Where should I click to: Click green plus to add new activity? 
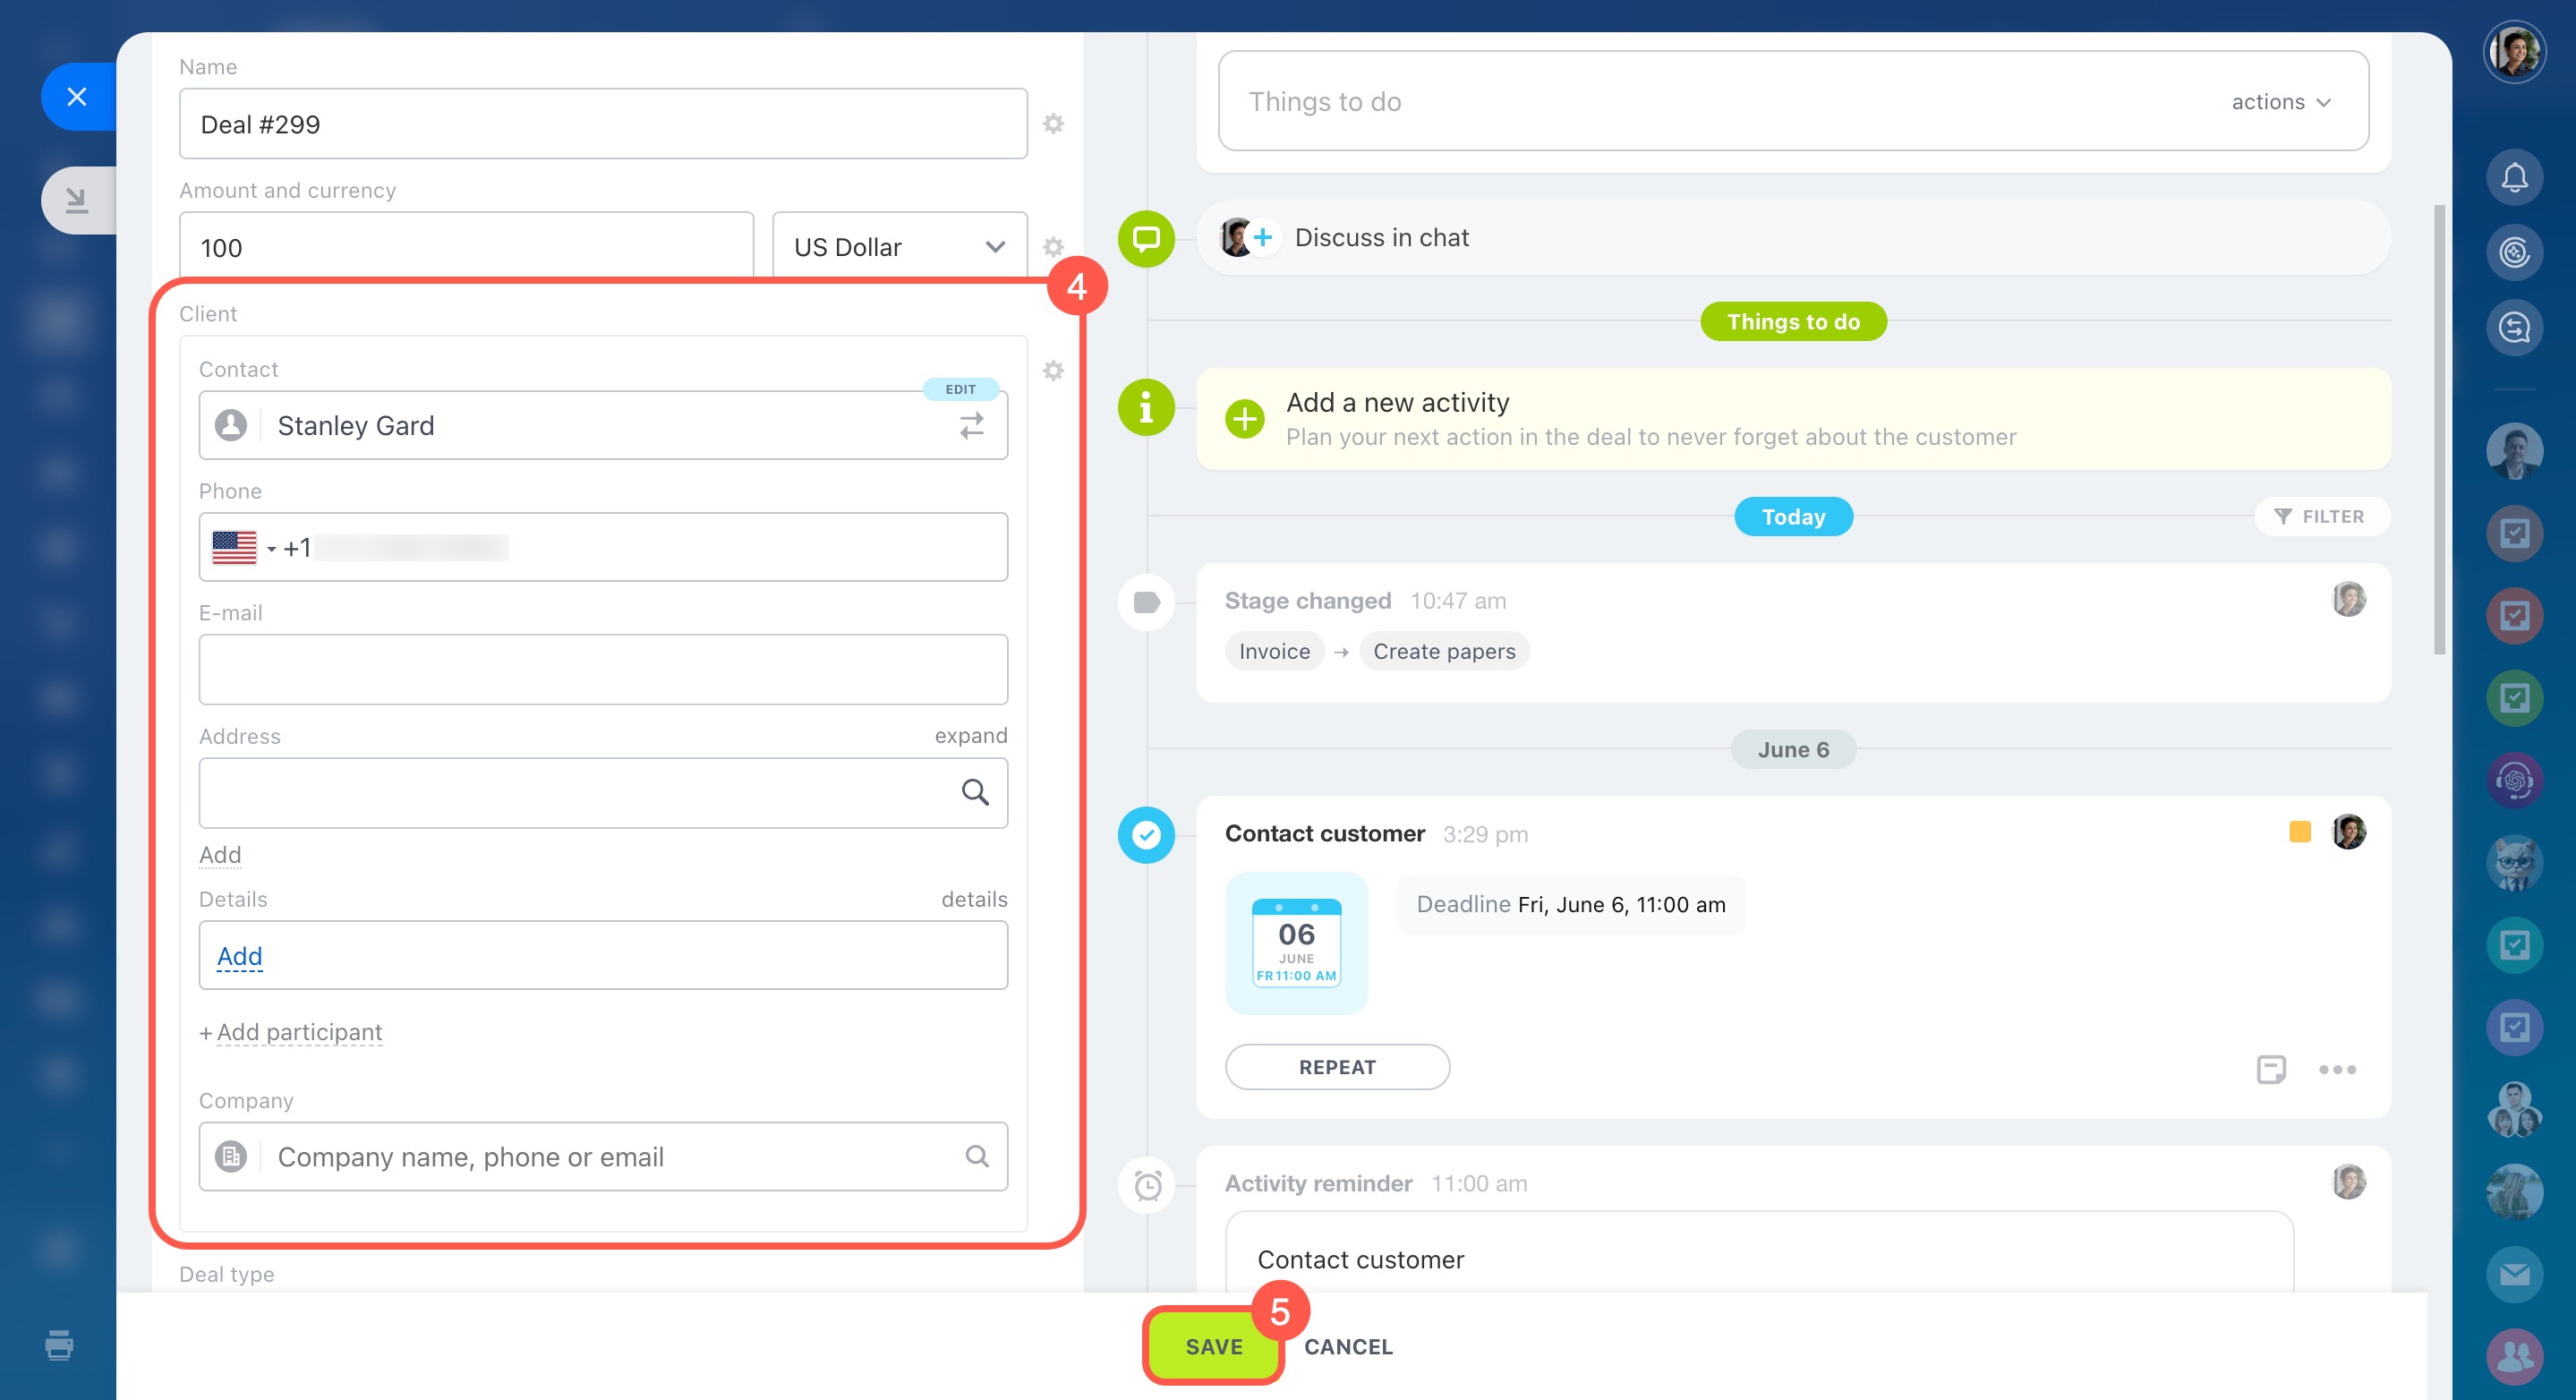point(1244,419)
